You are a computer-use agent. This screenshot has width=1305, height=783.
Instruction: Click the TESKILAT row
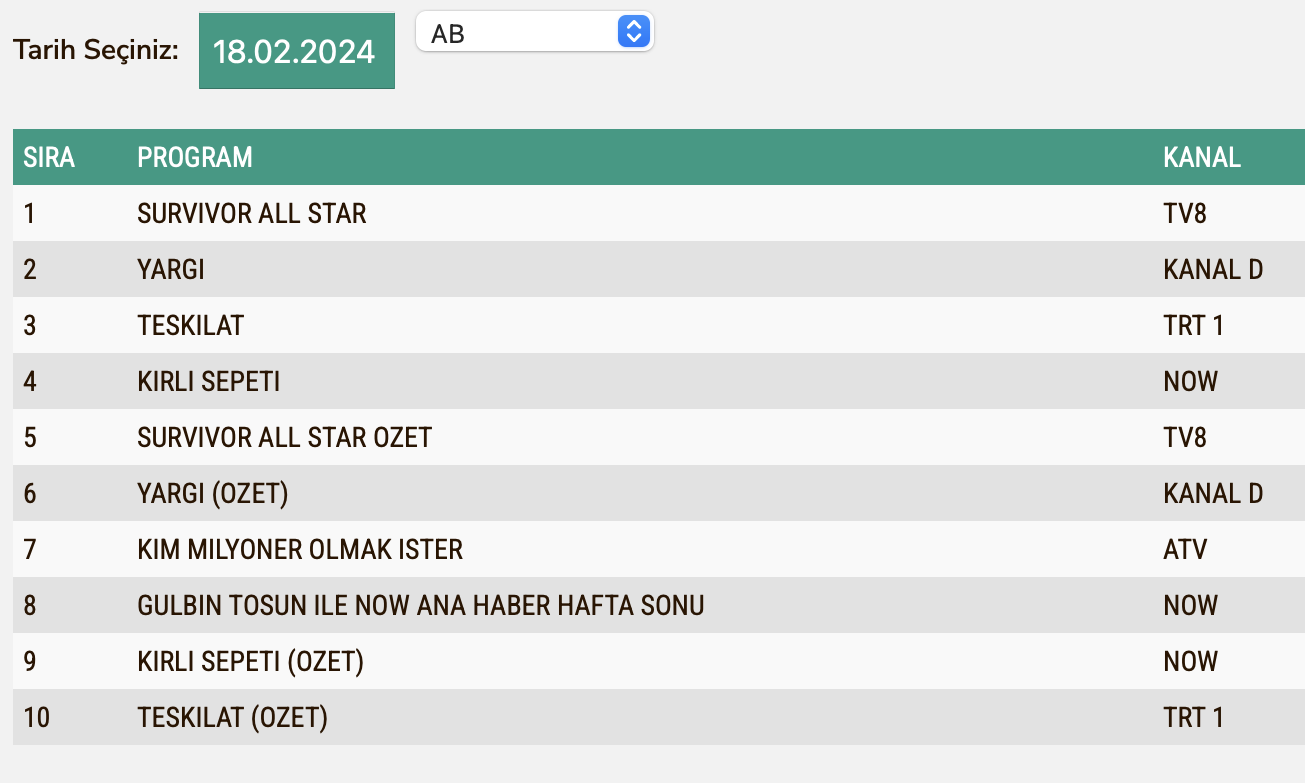click(x=190, y=325)
